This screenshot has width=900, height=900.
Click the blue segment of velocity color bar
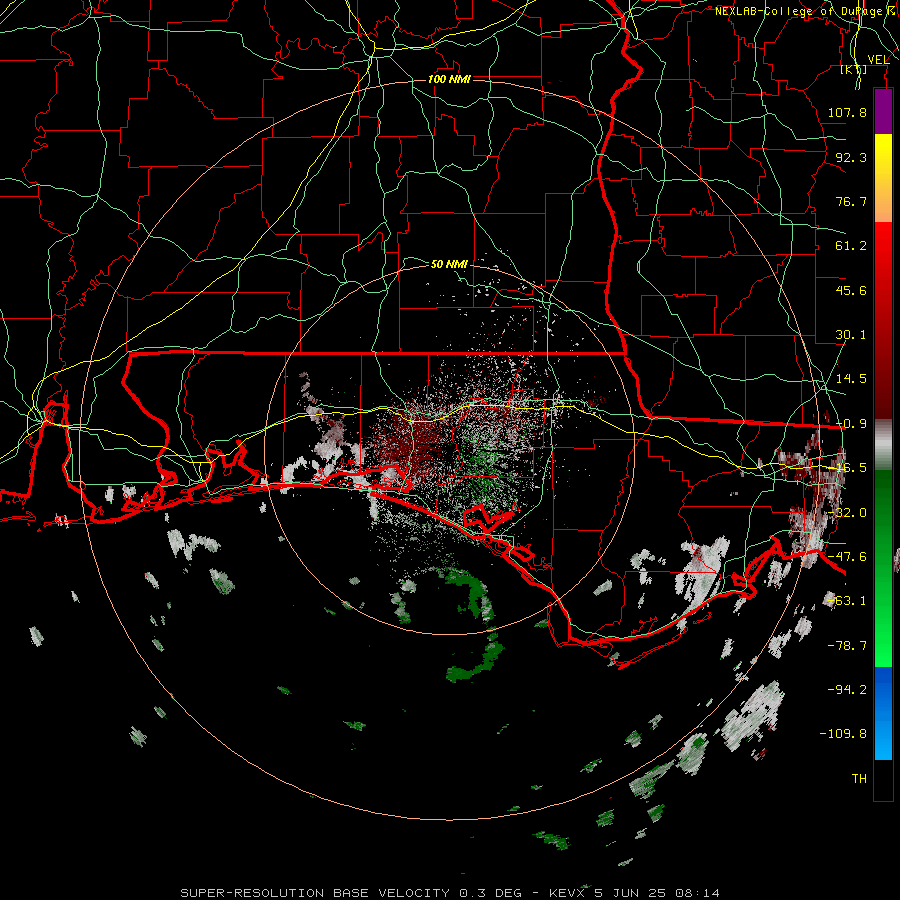[883, 713]
